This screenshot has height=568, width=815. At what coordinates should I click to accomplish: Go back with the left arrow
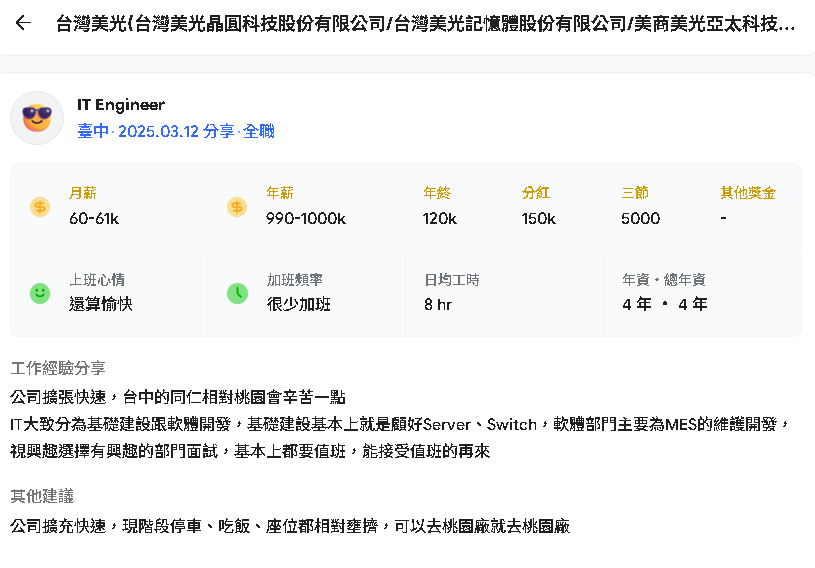coord(23,22)
